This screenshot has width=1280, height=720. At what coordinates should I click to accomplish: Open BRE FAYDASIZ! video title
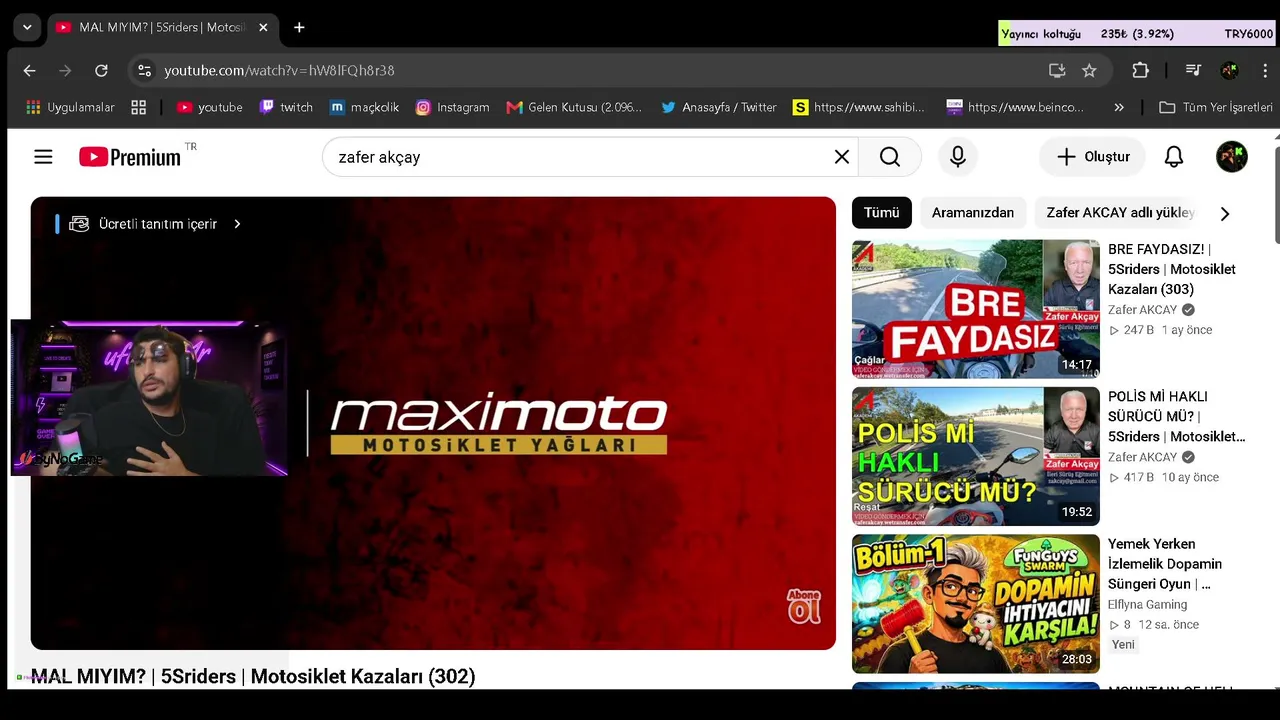click(1172, 269)
